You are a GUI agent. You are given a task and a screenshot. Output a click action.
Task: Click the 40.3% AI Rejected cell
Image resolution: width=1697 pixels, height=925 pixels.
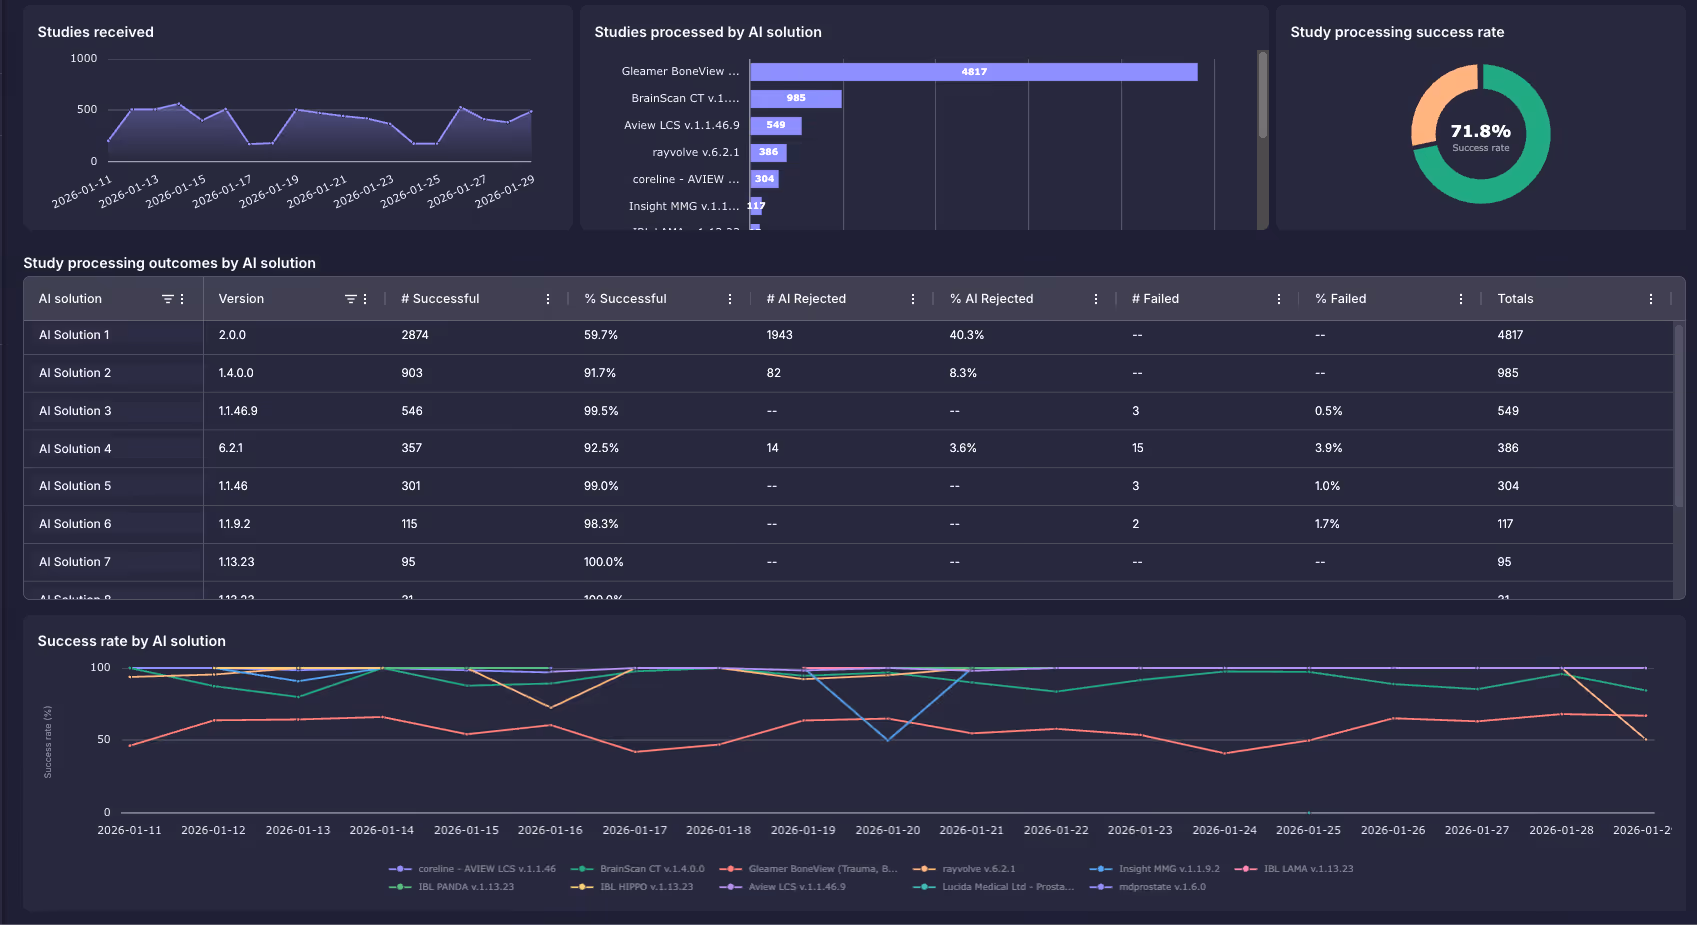click(x=967, y=336)
